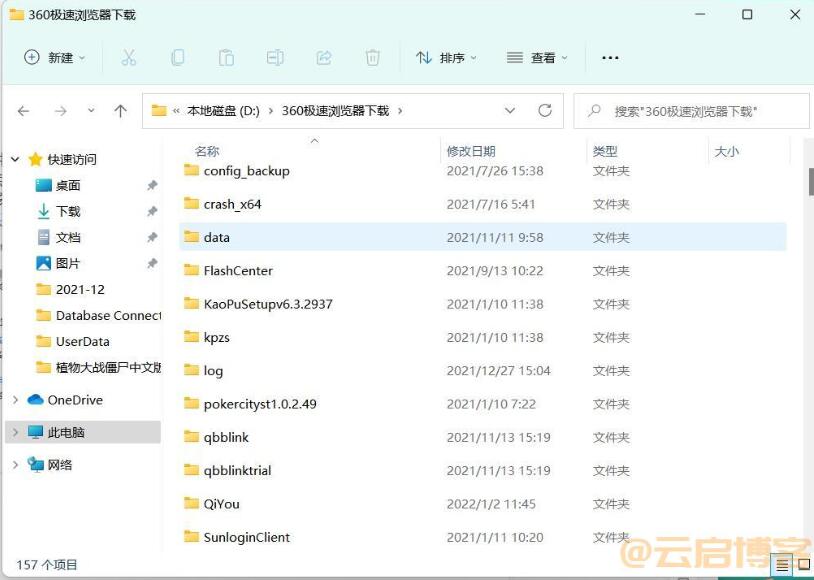Open the 查看 (View) dropdown

[537, 58]
